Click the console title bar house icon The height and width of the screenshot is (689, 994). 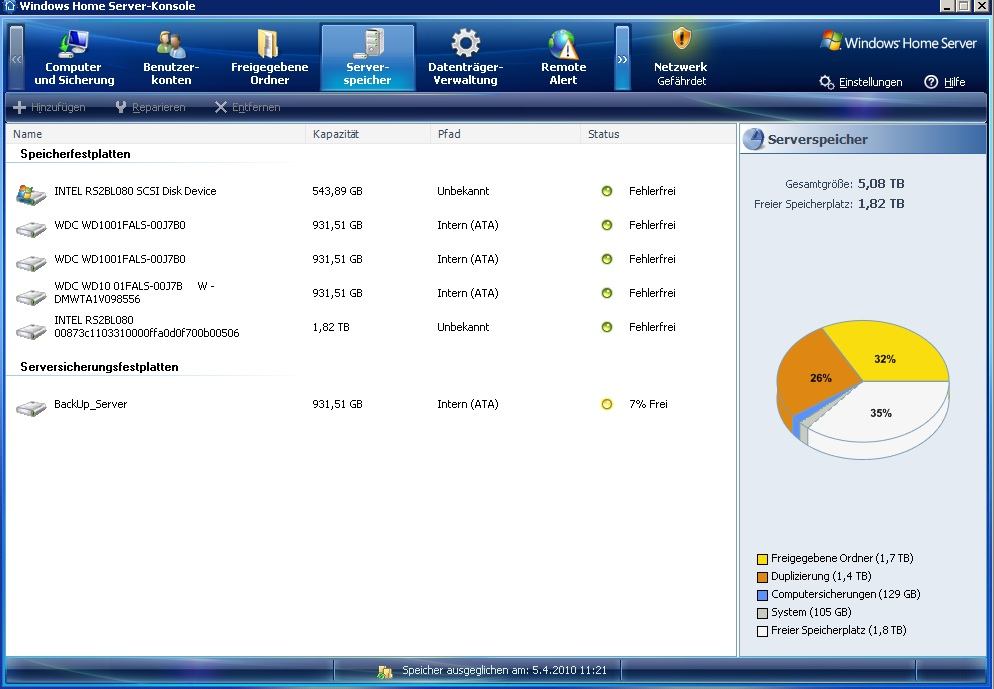point(9,6)
